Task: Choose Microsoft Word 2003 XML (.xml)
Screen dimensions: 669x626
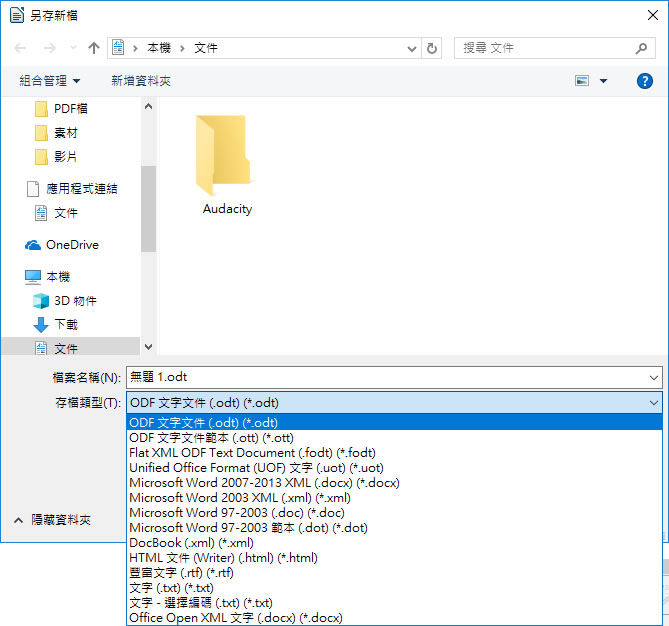Action: point(394,498)
